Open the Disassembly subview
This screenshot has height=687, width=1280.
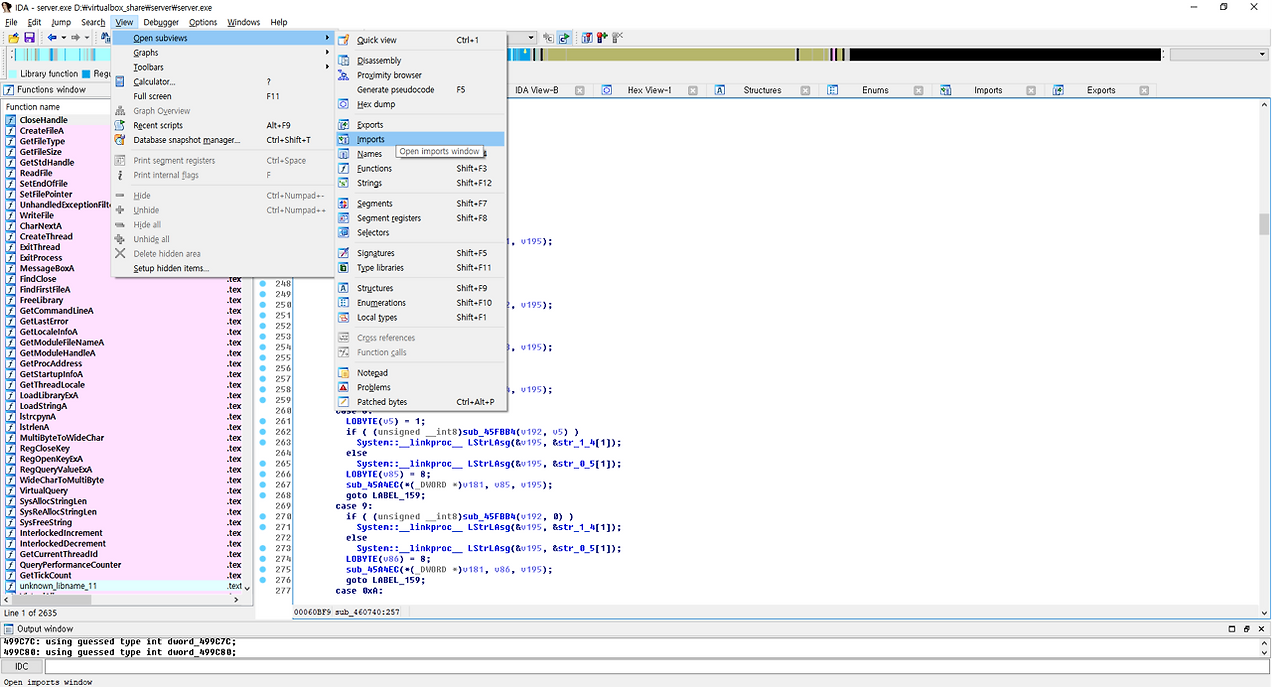pyautogui.click(x=420, y=61)
